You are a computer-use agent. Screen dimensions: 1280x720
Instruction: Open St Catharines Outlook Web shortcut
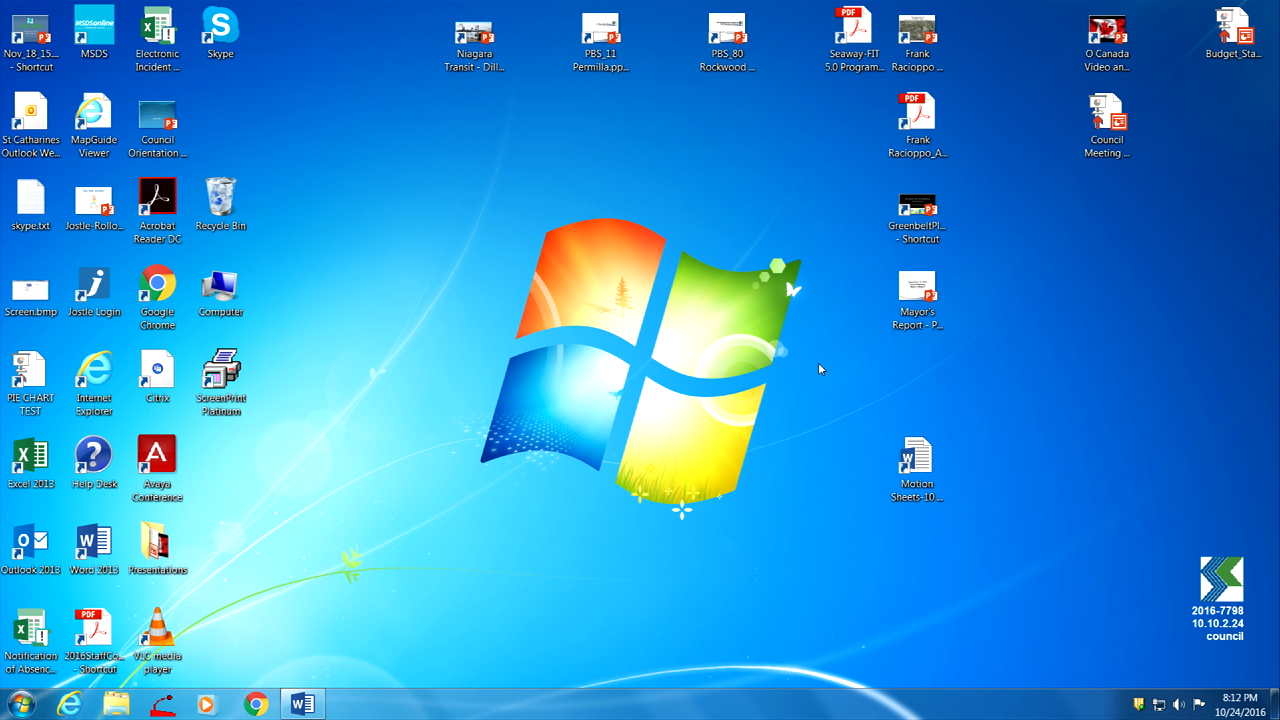[31, 126]
